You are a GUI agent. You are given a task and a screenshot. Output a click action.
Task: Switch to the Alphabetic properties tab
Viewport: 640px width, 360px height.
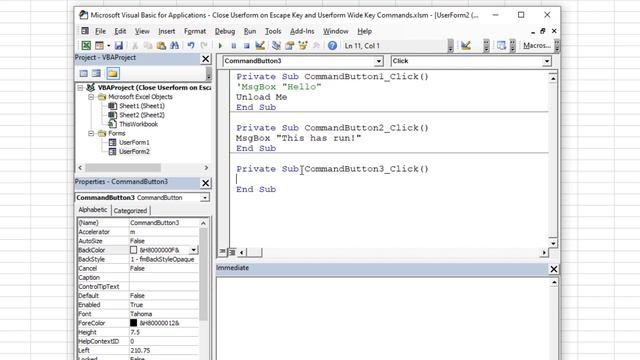point(93,210)
